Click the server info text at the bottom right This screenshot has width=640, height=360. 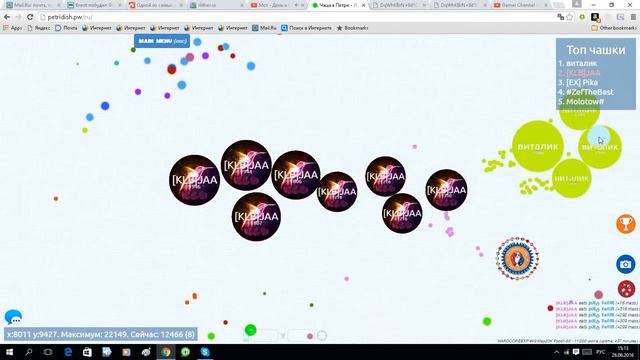(568, 341)
